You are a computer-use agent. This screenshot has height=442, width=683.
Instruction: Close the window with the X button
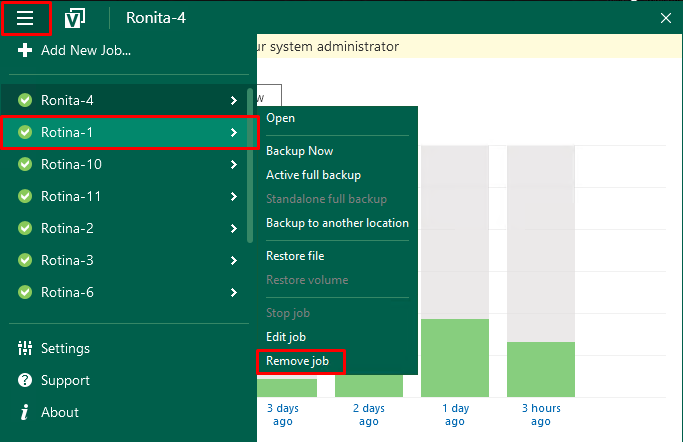point(666,18)
